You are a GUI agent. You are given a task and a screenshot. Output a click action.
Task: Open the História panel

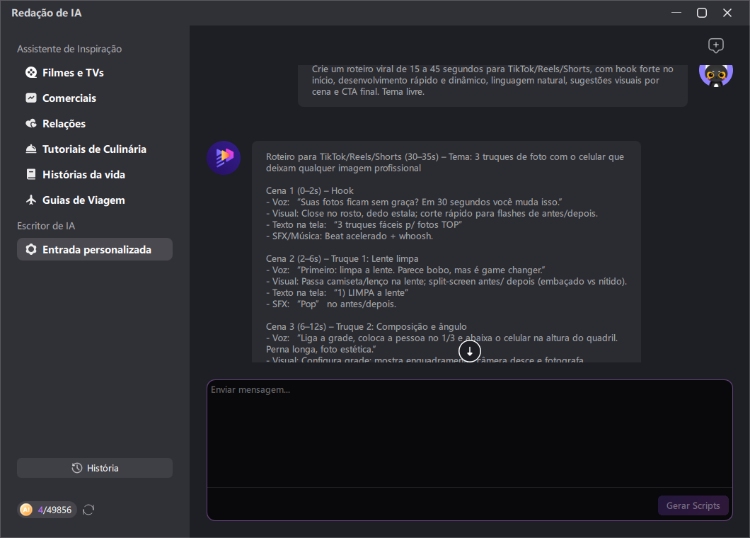pyautogui.click(x=95, y=468)
